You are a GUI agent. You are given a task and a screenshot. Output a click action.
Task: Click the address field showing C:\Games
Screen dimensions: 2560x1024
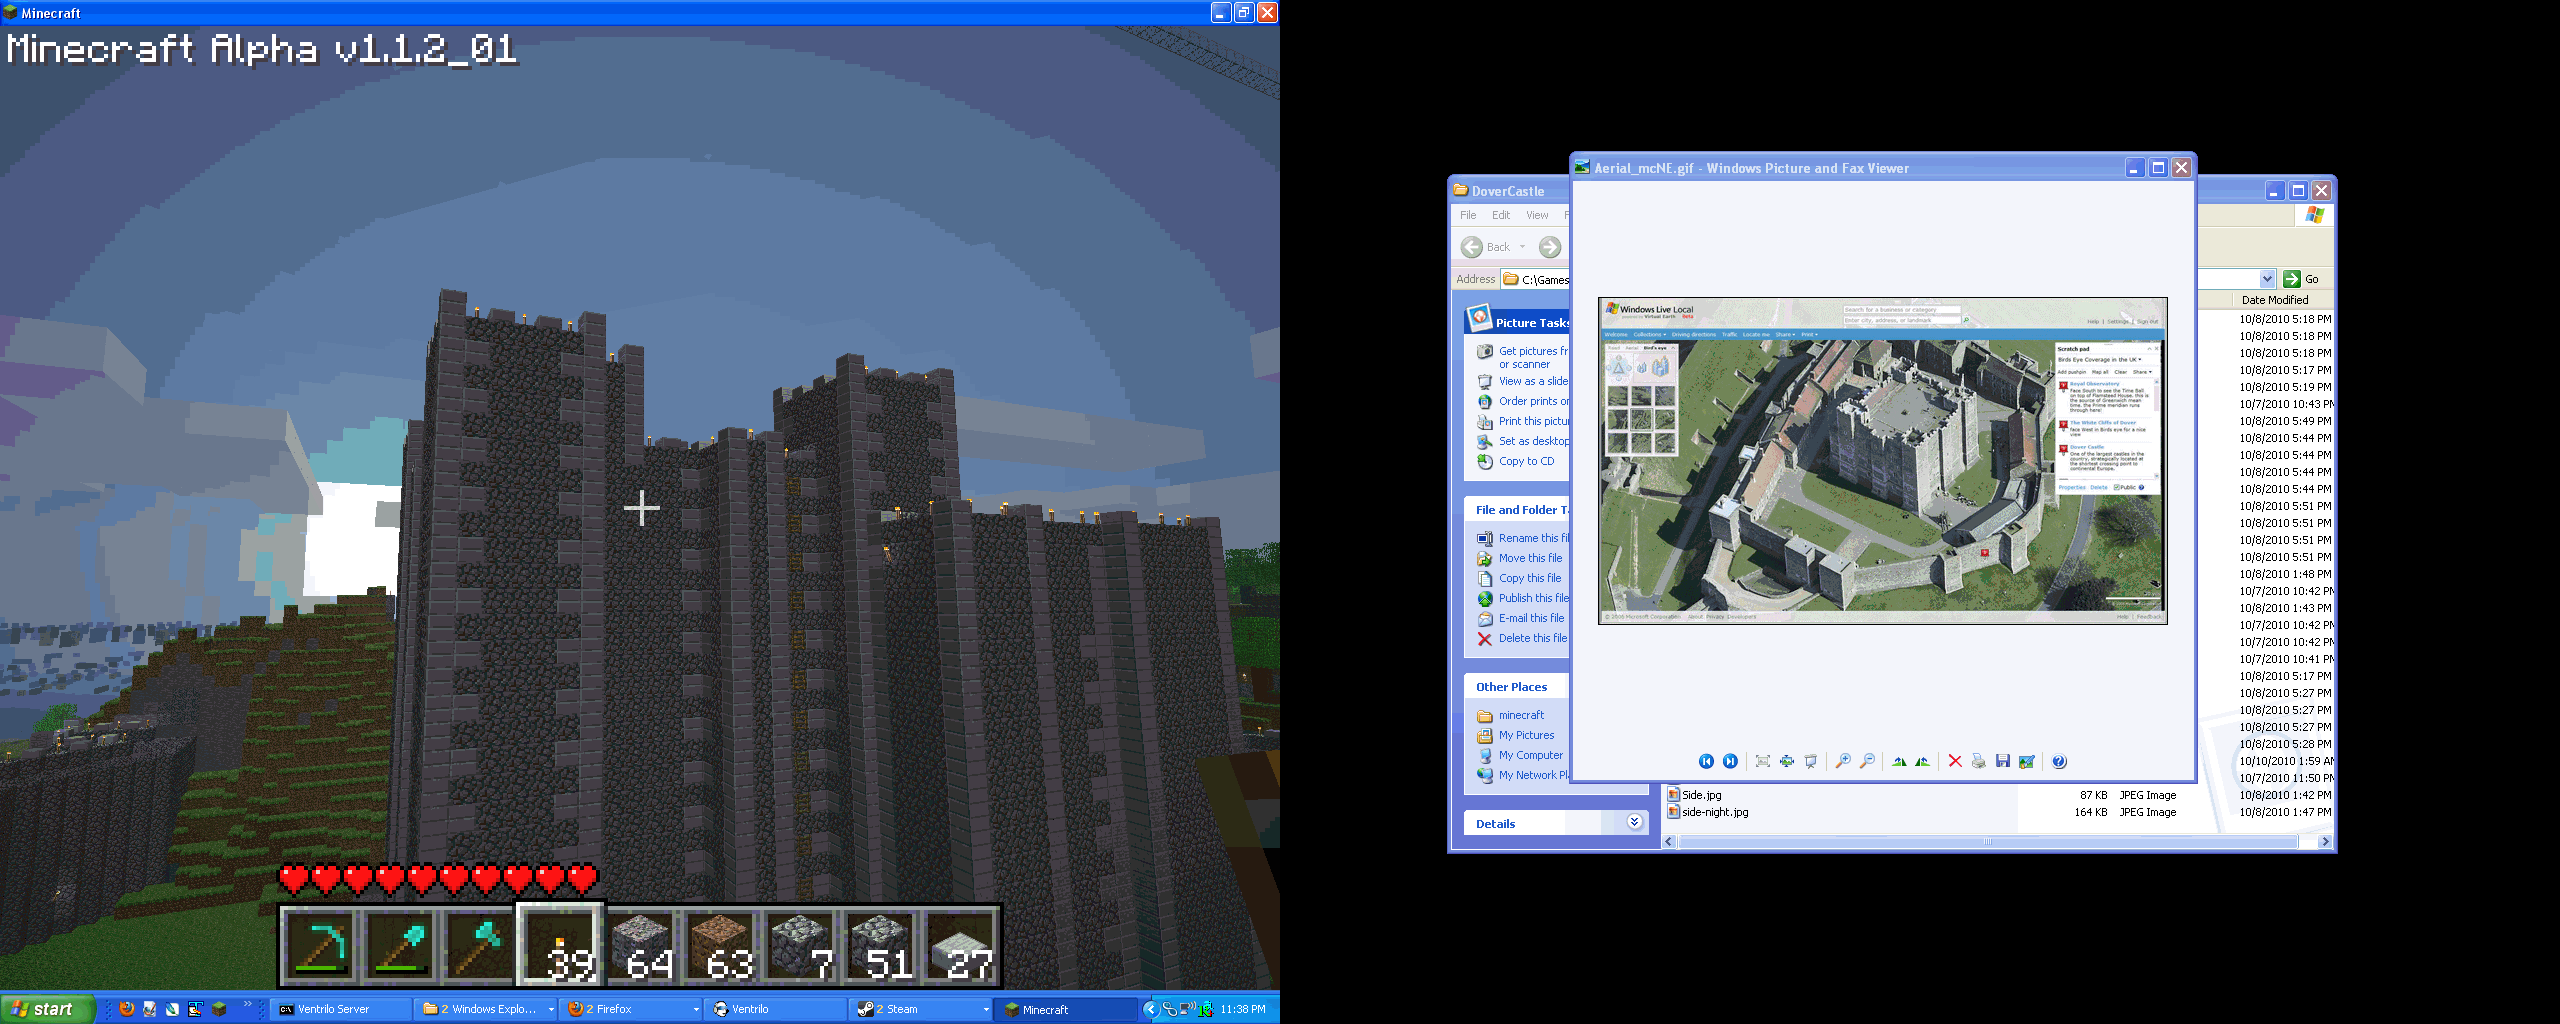pyautogui.click(x=1535, y=279)
